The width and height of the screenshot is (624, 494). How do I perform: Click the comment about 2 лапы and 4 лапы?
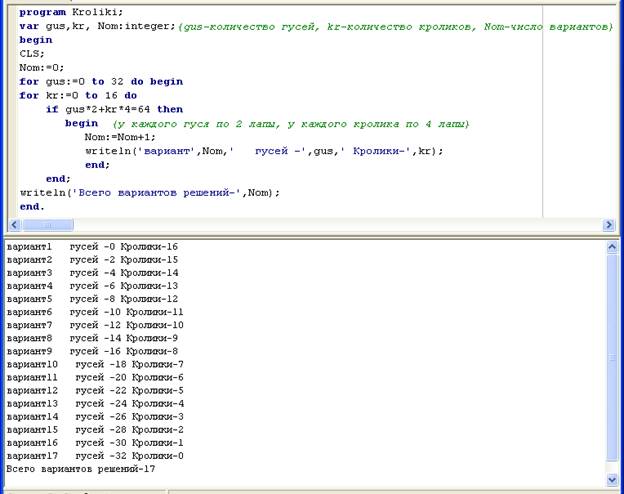291,124
